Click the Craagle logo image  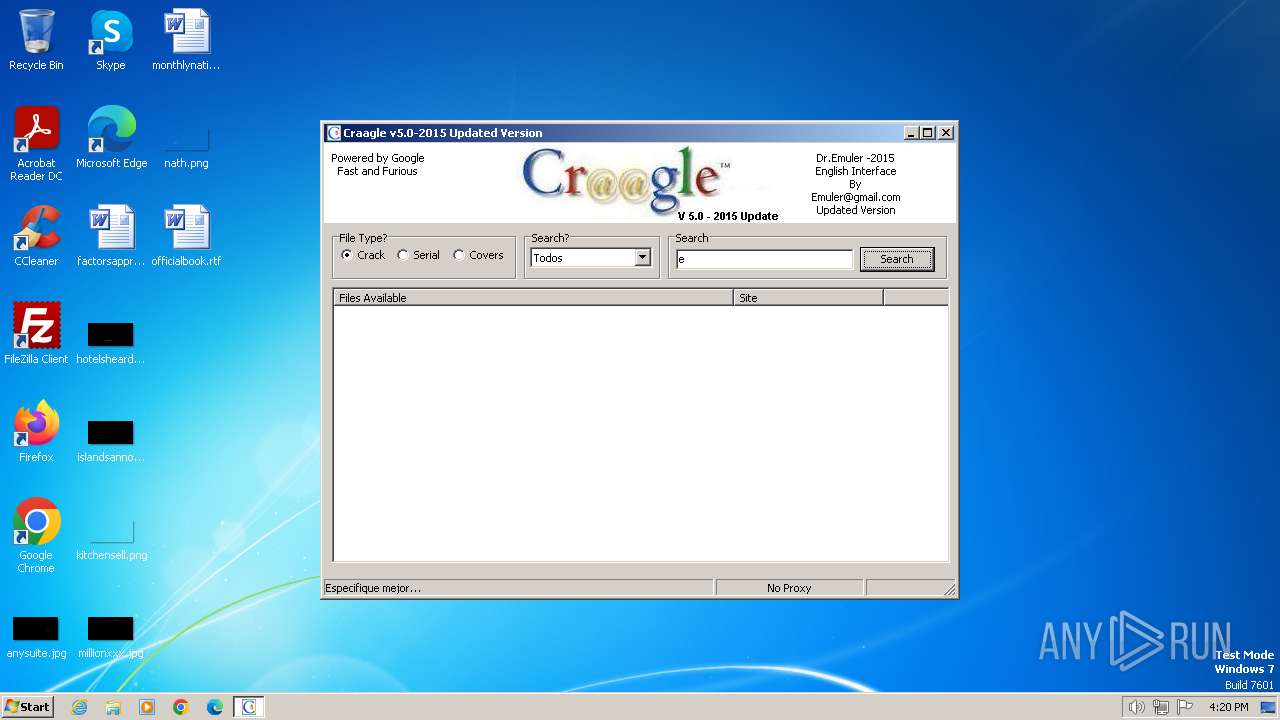pyautogui.click(x=625, y=182)
